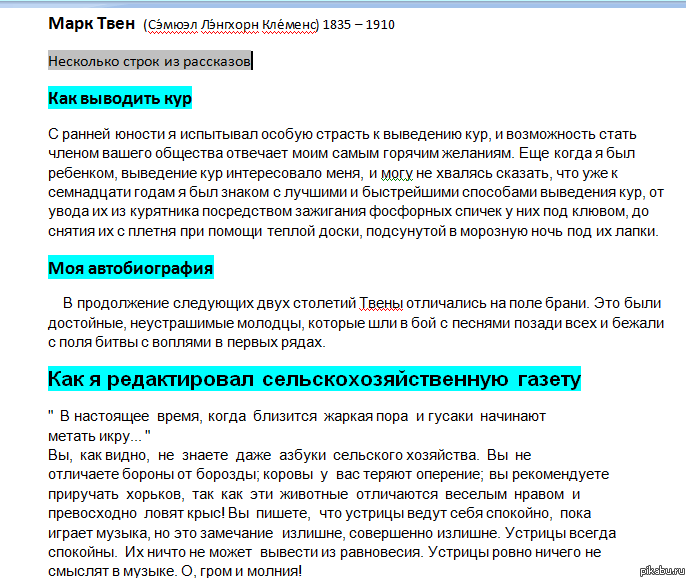Click the years '1835 – 1910'
Viewport: 686px width, 578px height.
359,25
